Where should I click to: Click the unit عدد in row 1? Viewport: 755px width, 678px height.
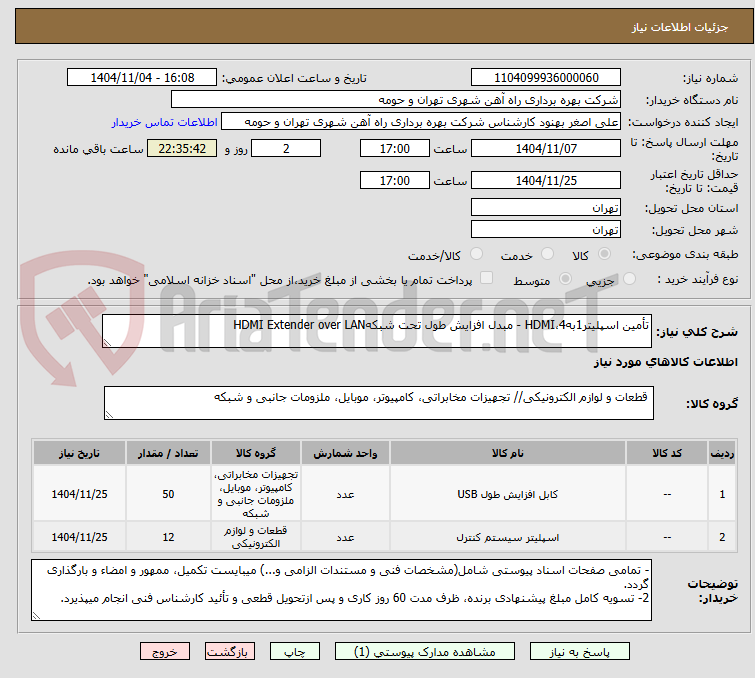click(345, 494)
